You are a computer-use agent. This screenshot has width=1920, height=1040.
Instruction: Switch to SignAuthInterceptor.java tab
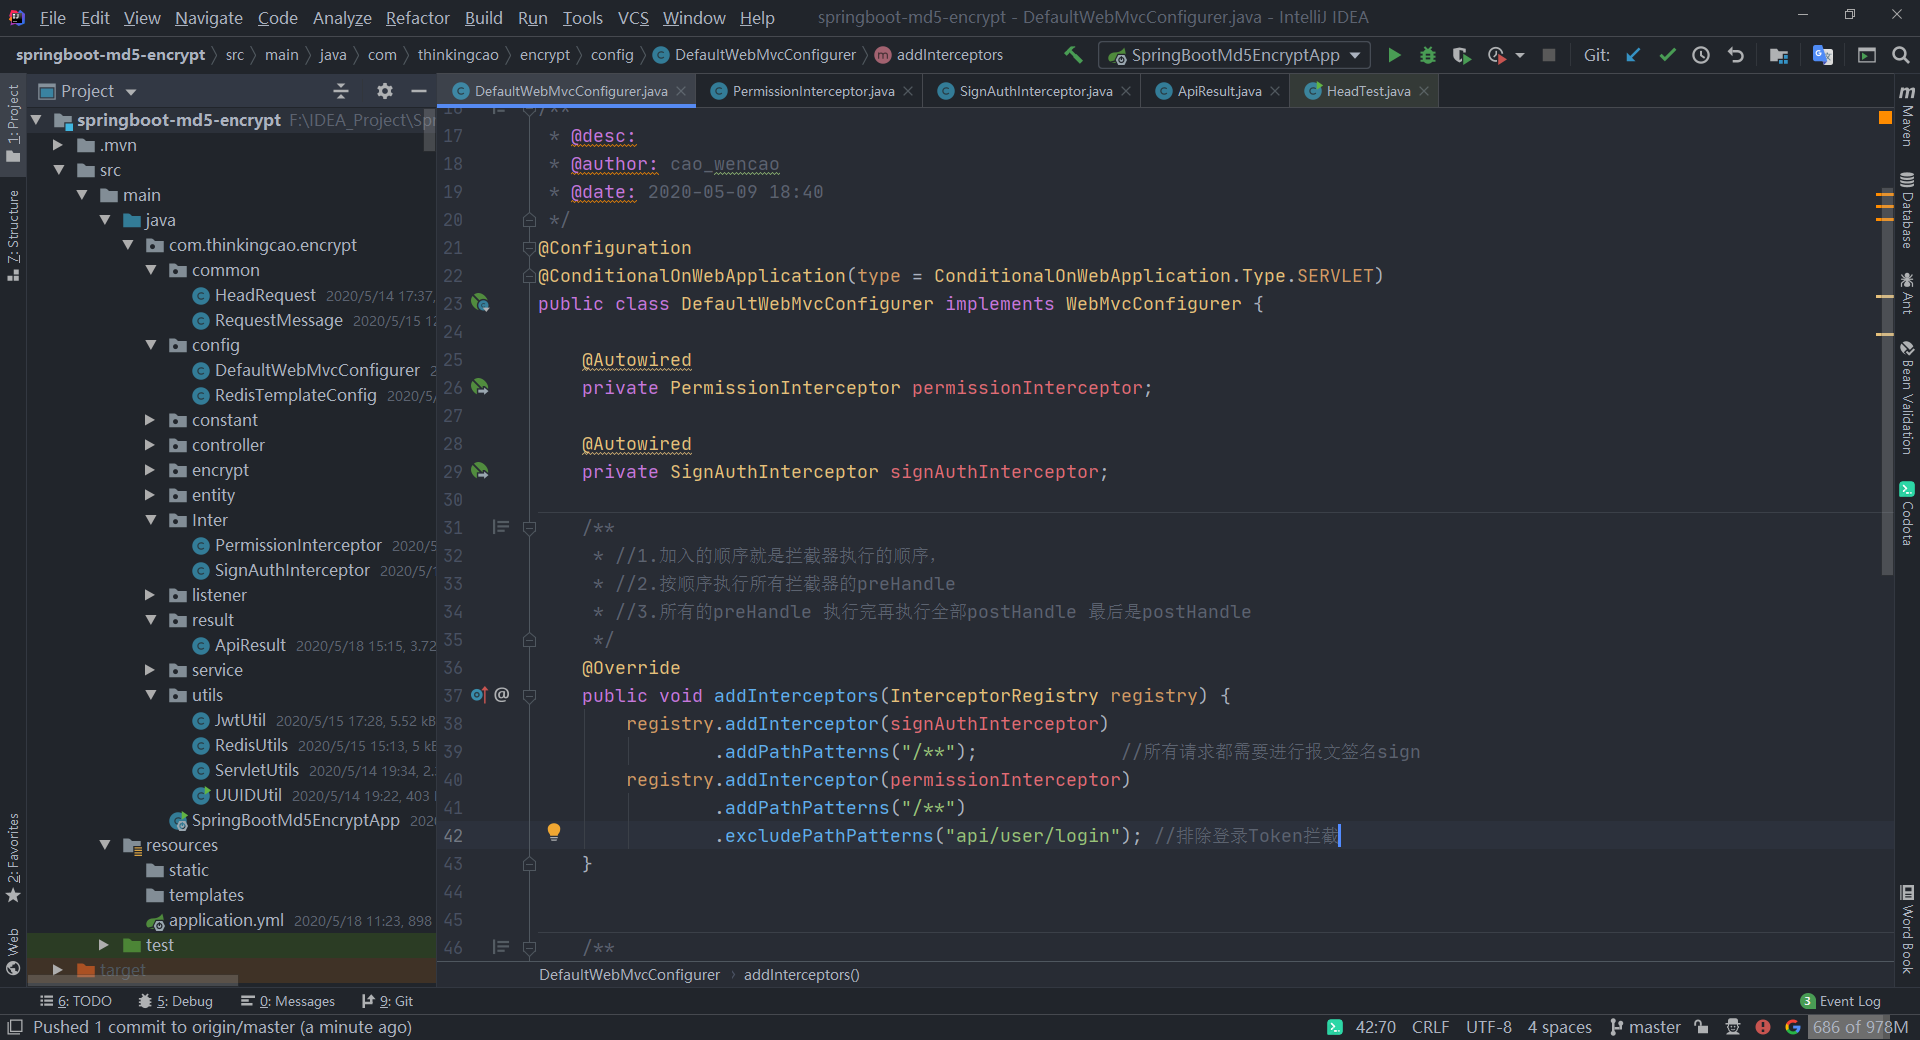pos(1035,91)
